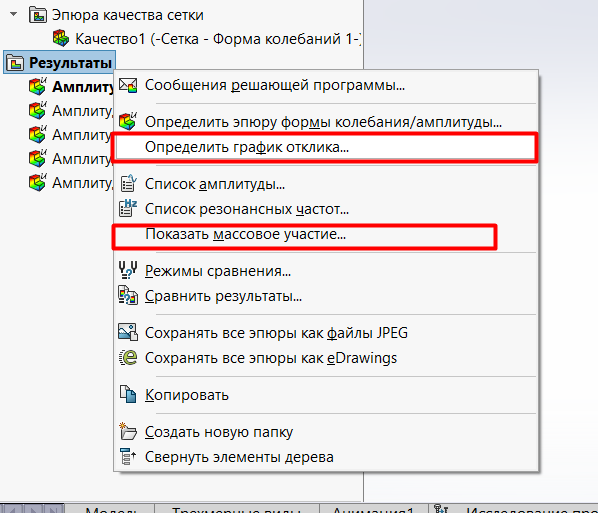This screenshot has width=598, height=513.
Task: Click the save as JPEG image icon
Action: tap(128, 332)
